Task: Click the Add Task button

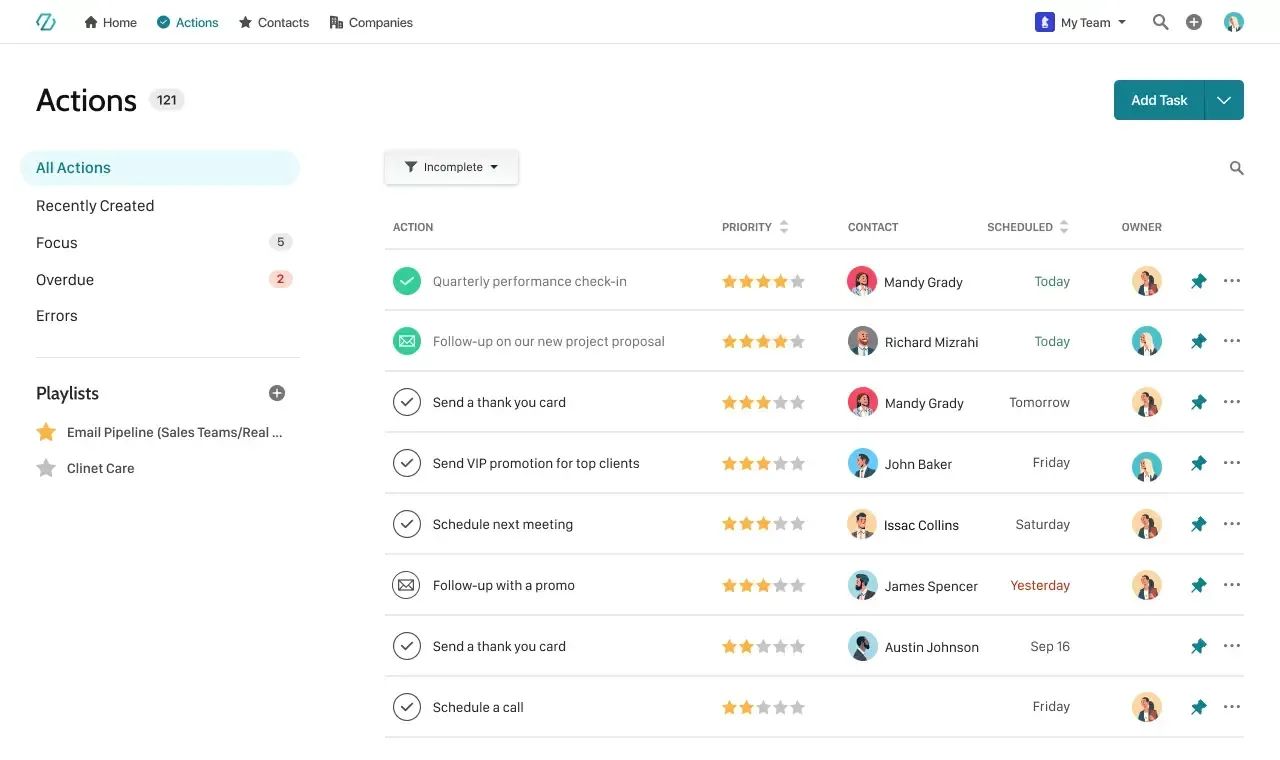Action: pos(1159,100)
